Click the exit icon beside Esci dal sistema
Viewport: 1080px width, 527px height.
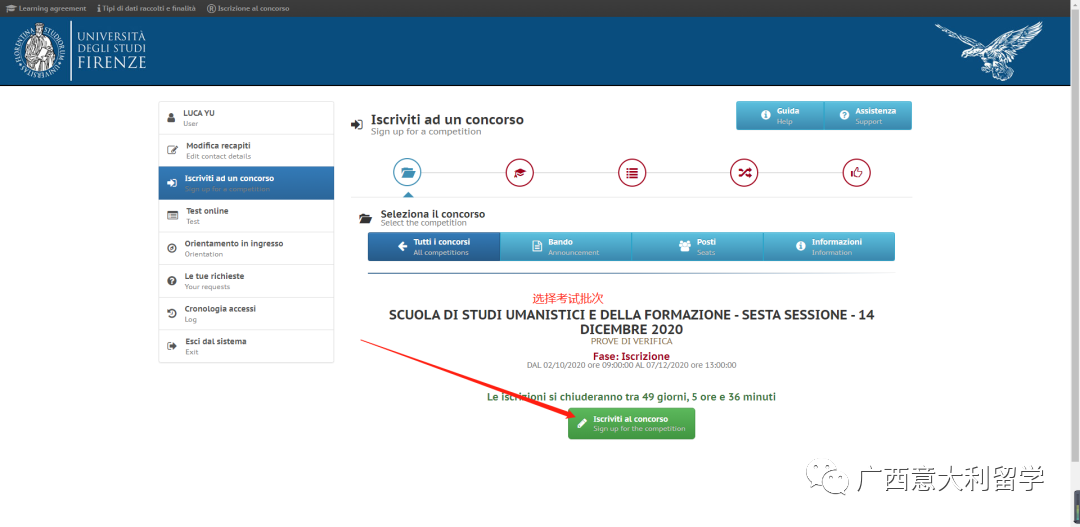click(x=172, y=346)
